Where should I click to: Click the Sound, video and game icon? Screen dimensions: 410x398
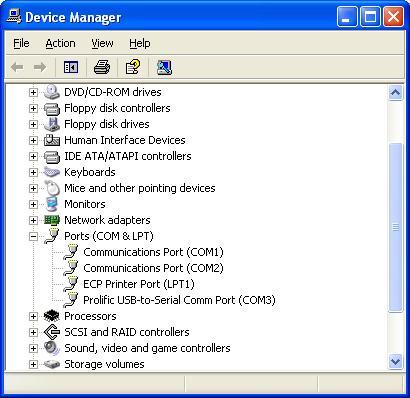(52, 348)
